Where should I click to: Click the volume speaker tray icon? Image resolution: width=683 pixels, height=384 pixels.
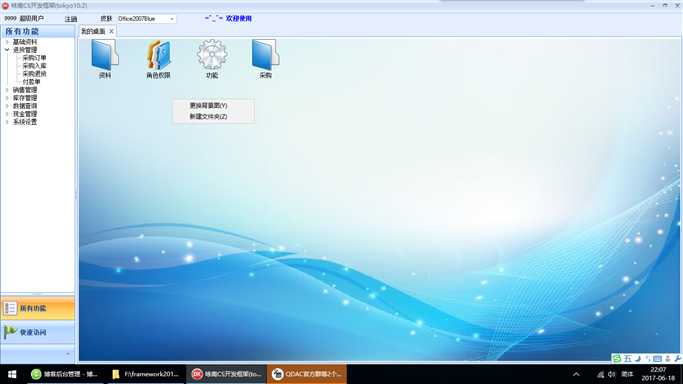tap(612, 374)
